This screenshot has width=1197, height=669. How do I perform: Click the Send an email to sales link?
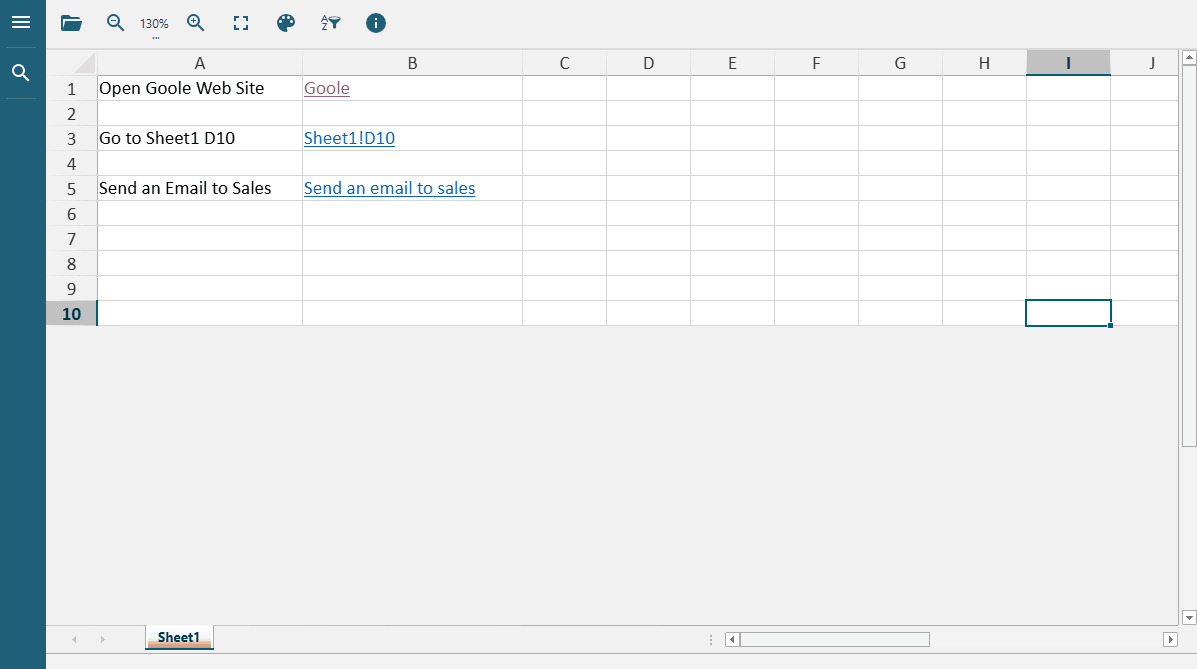coord(389,188)
